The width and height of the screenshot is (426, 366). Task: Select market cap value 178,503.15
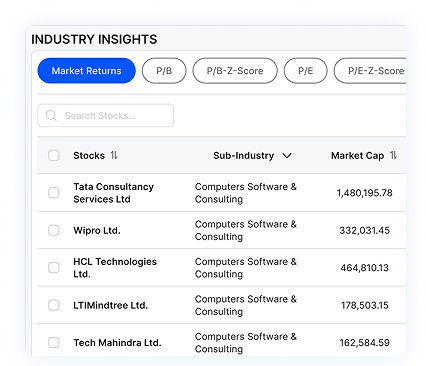pos(365,305)
